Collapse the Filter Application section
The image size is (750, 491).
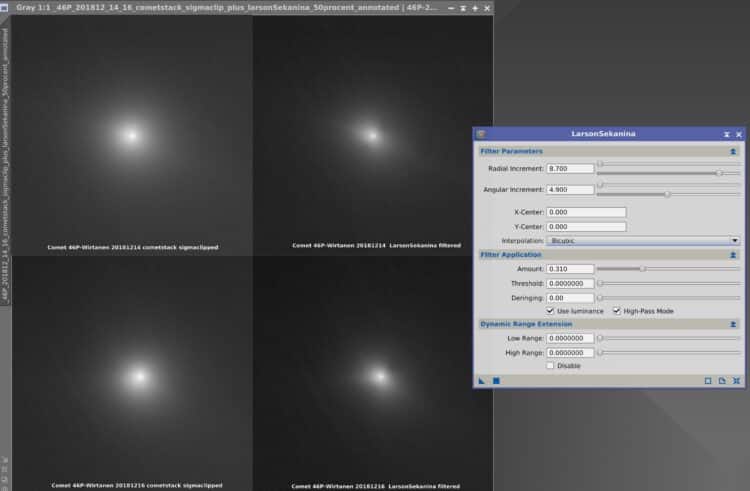click(x=733, y=255)
